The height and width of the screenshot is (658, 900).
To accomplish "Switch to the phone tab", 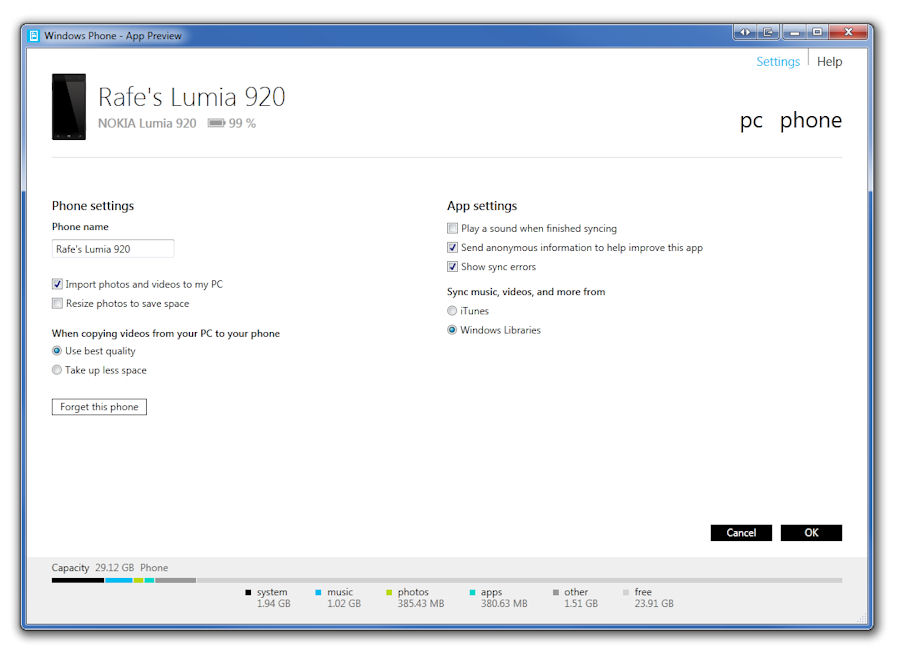I will click(x=810, y=121).
